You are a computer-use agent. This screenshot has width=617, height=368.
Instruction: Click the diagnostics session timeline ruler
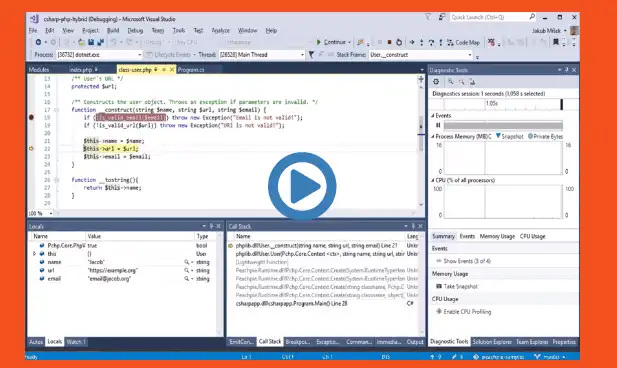[503, 104]
